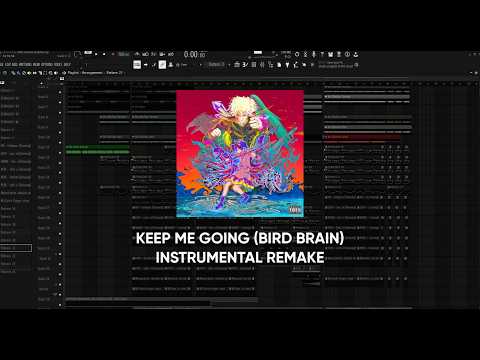This screenshot has height=360, width=480.
Task: Open the circled info icon in toolbar
Action: pyautogui.click(x=347, y=54)
